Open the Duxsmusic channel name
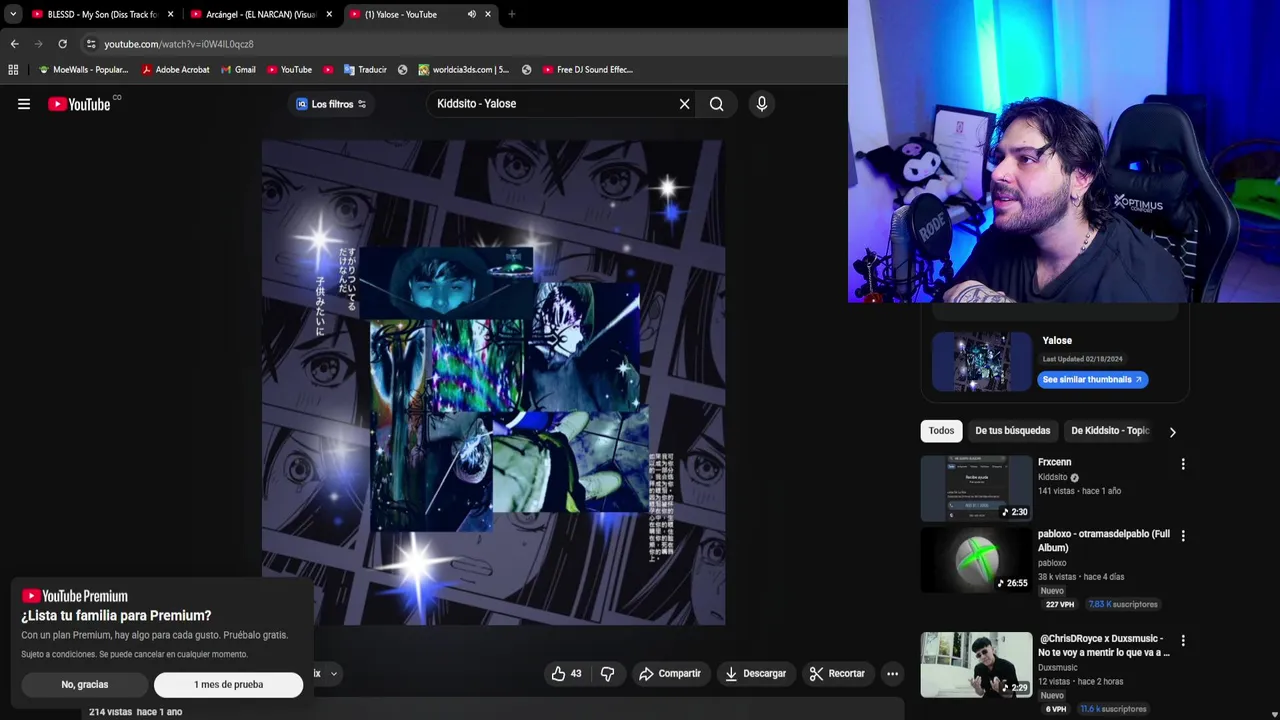 pyautogui.click(x=1058, y=668)
